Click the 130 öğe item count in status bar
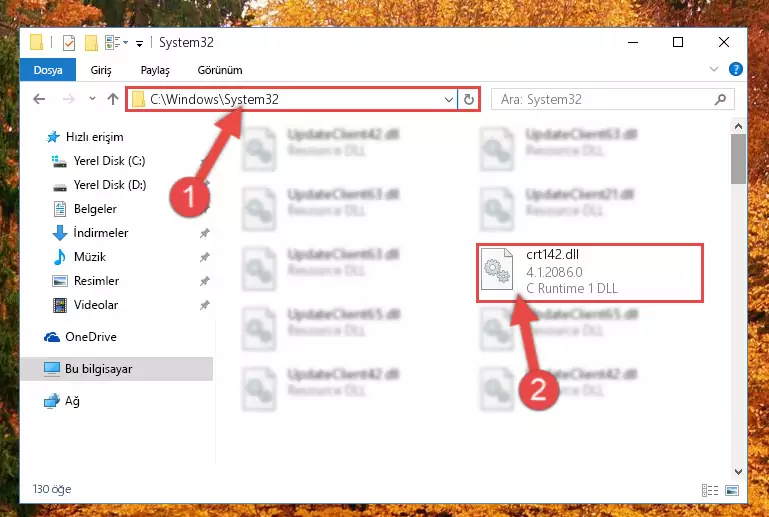The width and height of the screenshot is (769, 517). pos(52,489)
